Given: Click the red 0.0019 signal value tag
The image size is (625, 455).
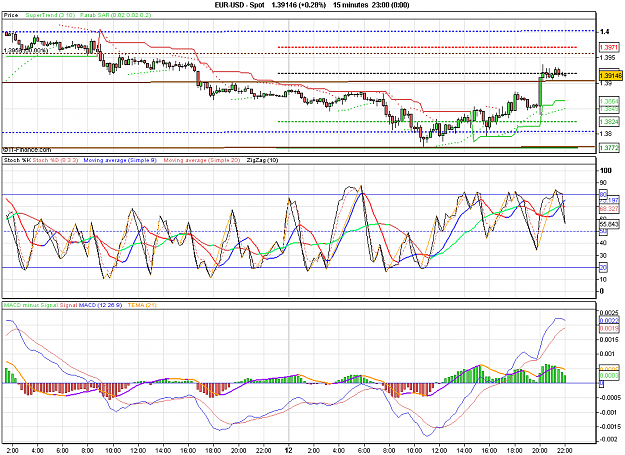Looking at the screenshot, I should pos(609,328).
